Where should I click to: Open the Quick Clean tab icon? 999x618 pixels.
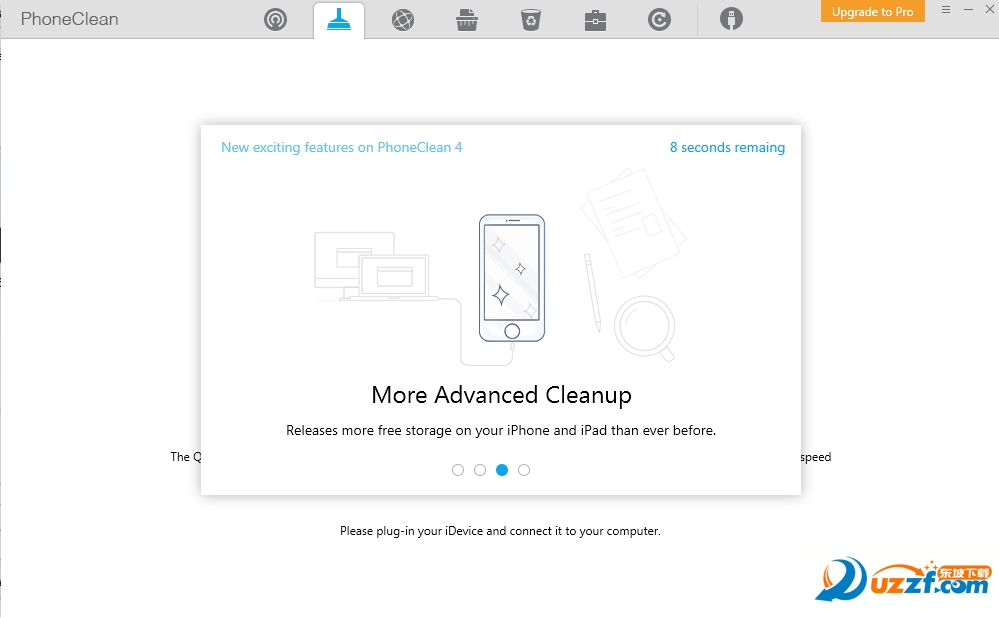[339, 20]
